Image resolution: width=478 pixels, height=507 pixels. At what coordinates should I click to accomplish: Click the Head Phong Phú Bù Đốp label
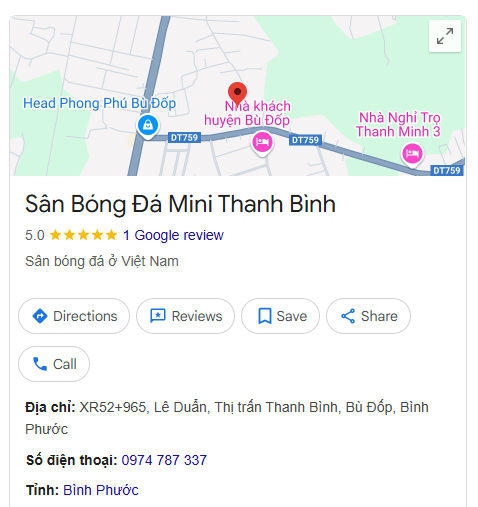99,103
